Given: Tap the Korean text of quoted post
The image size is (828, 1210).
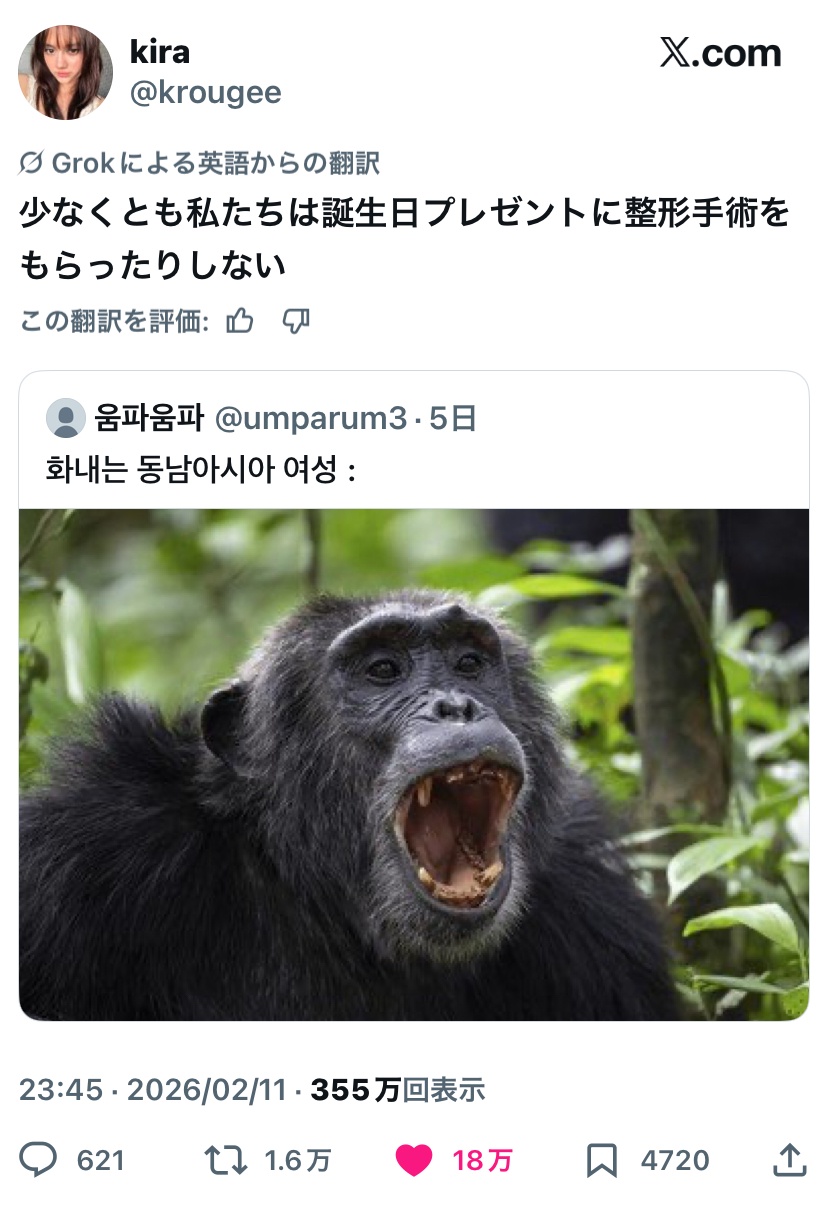Looking at the screenshot, I should (x=201, y=468).
